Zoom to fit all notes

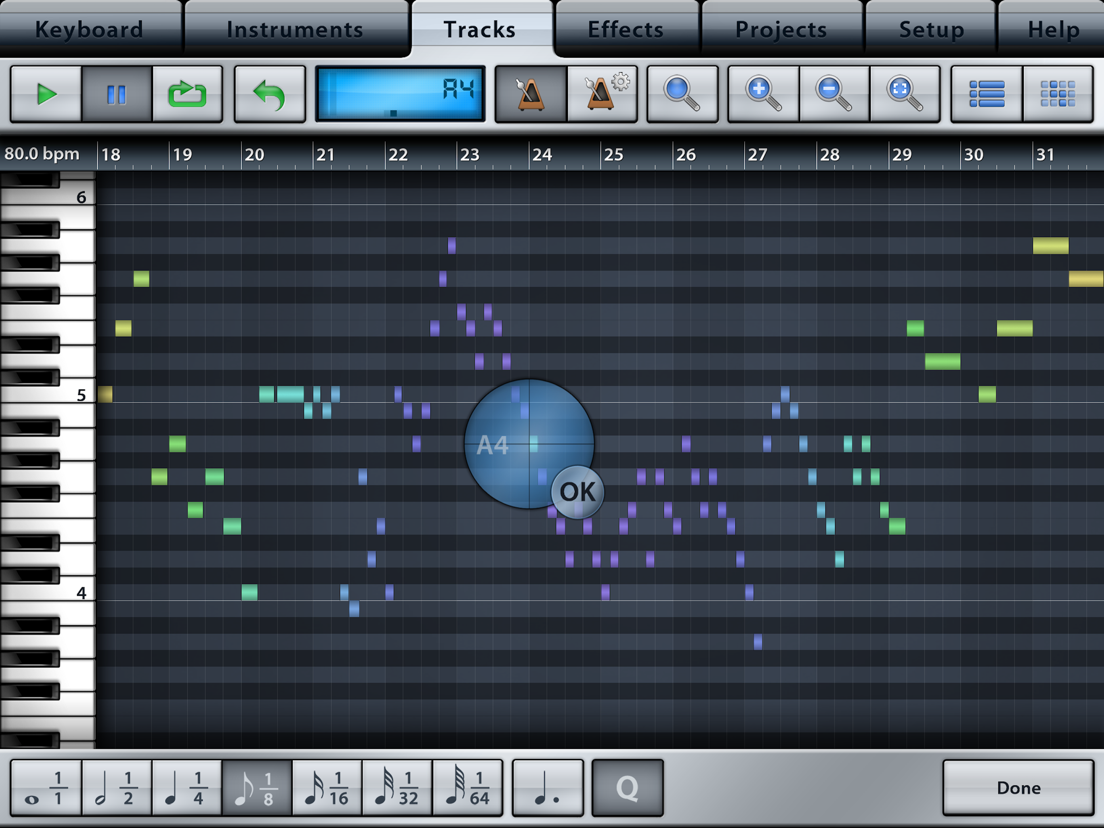coord(905,93)
